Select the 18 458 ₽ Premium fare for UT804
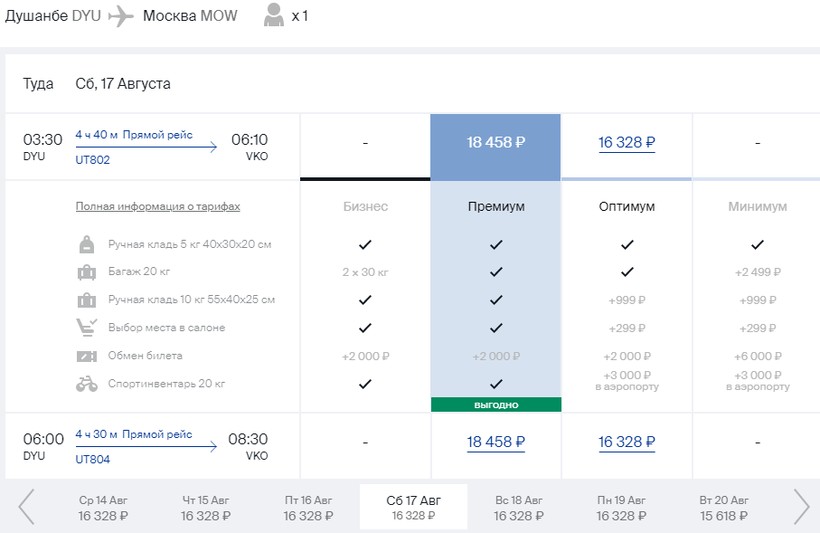Image resolution: width=820 pixels, height=533 pixels. [496, 442]
